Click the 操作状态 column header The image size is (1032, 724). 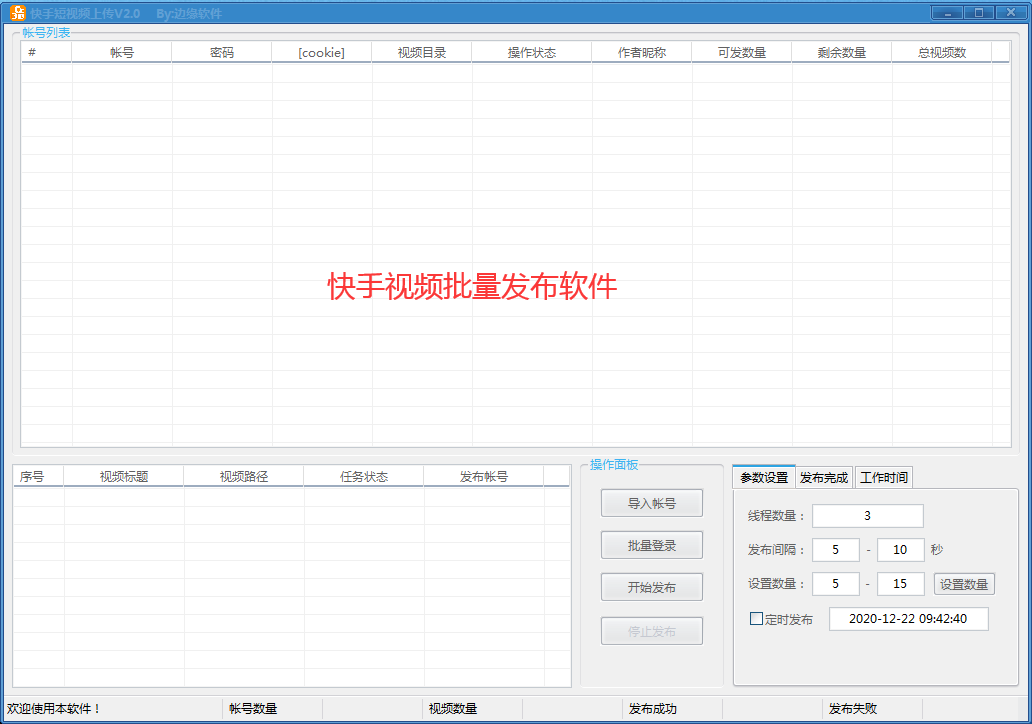coord(532,53)
